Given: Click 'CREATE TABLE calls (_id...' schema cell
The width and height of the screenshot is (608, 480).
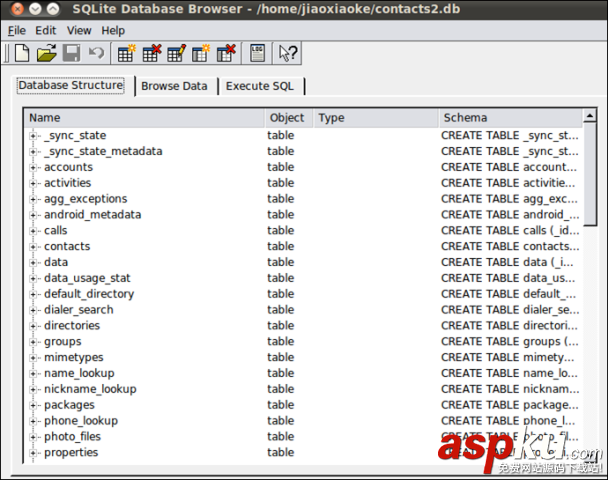Looking at the screenshot, I should coord(510,231).
